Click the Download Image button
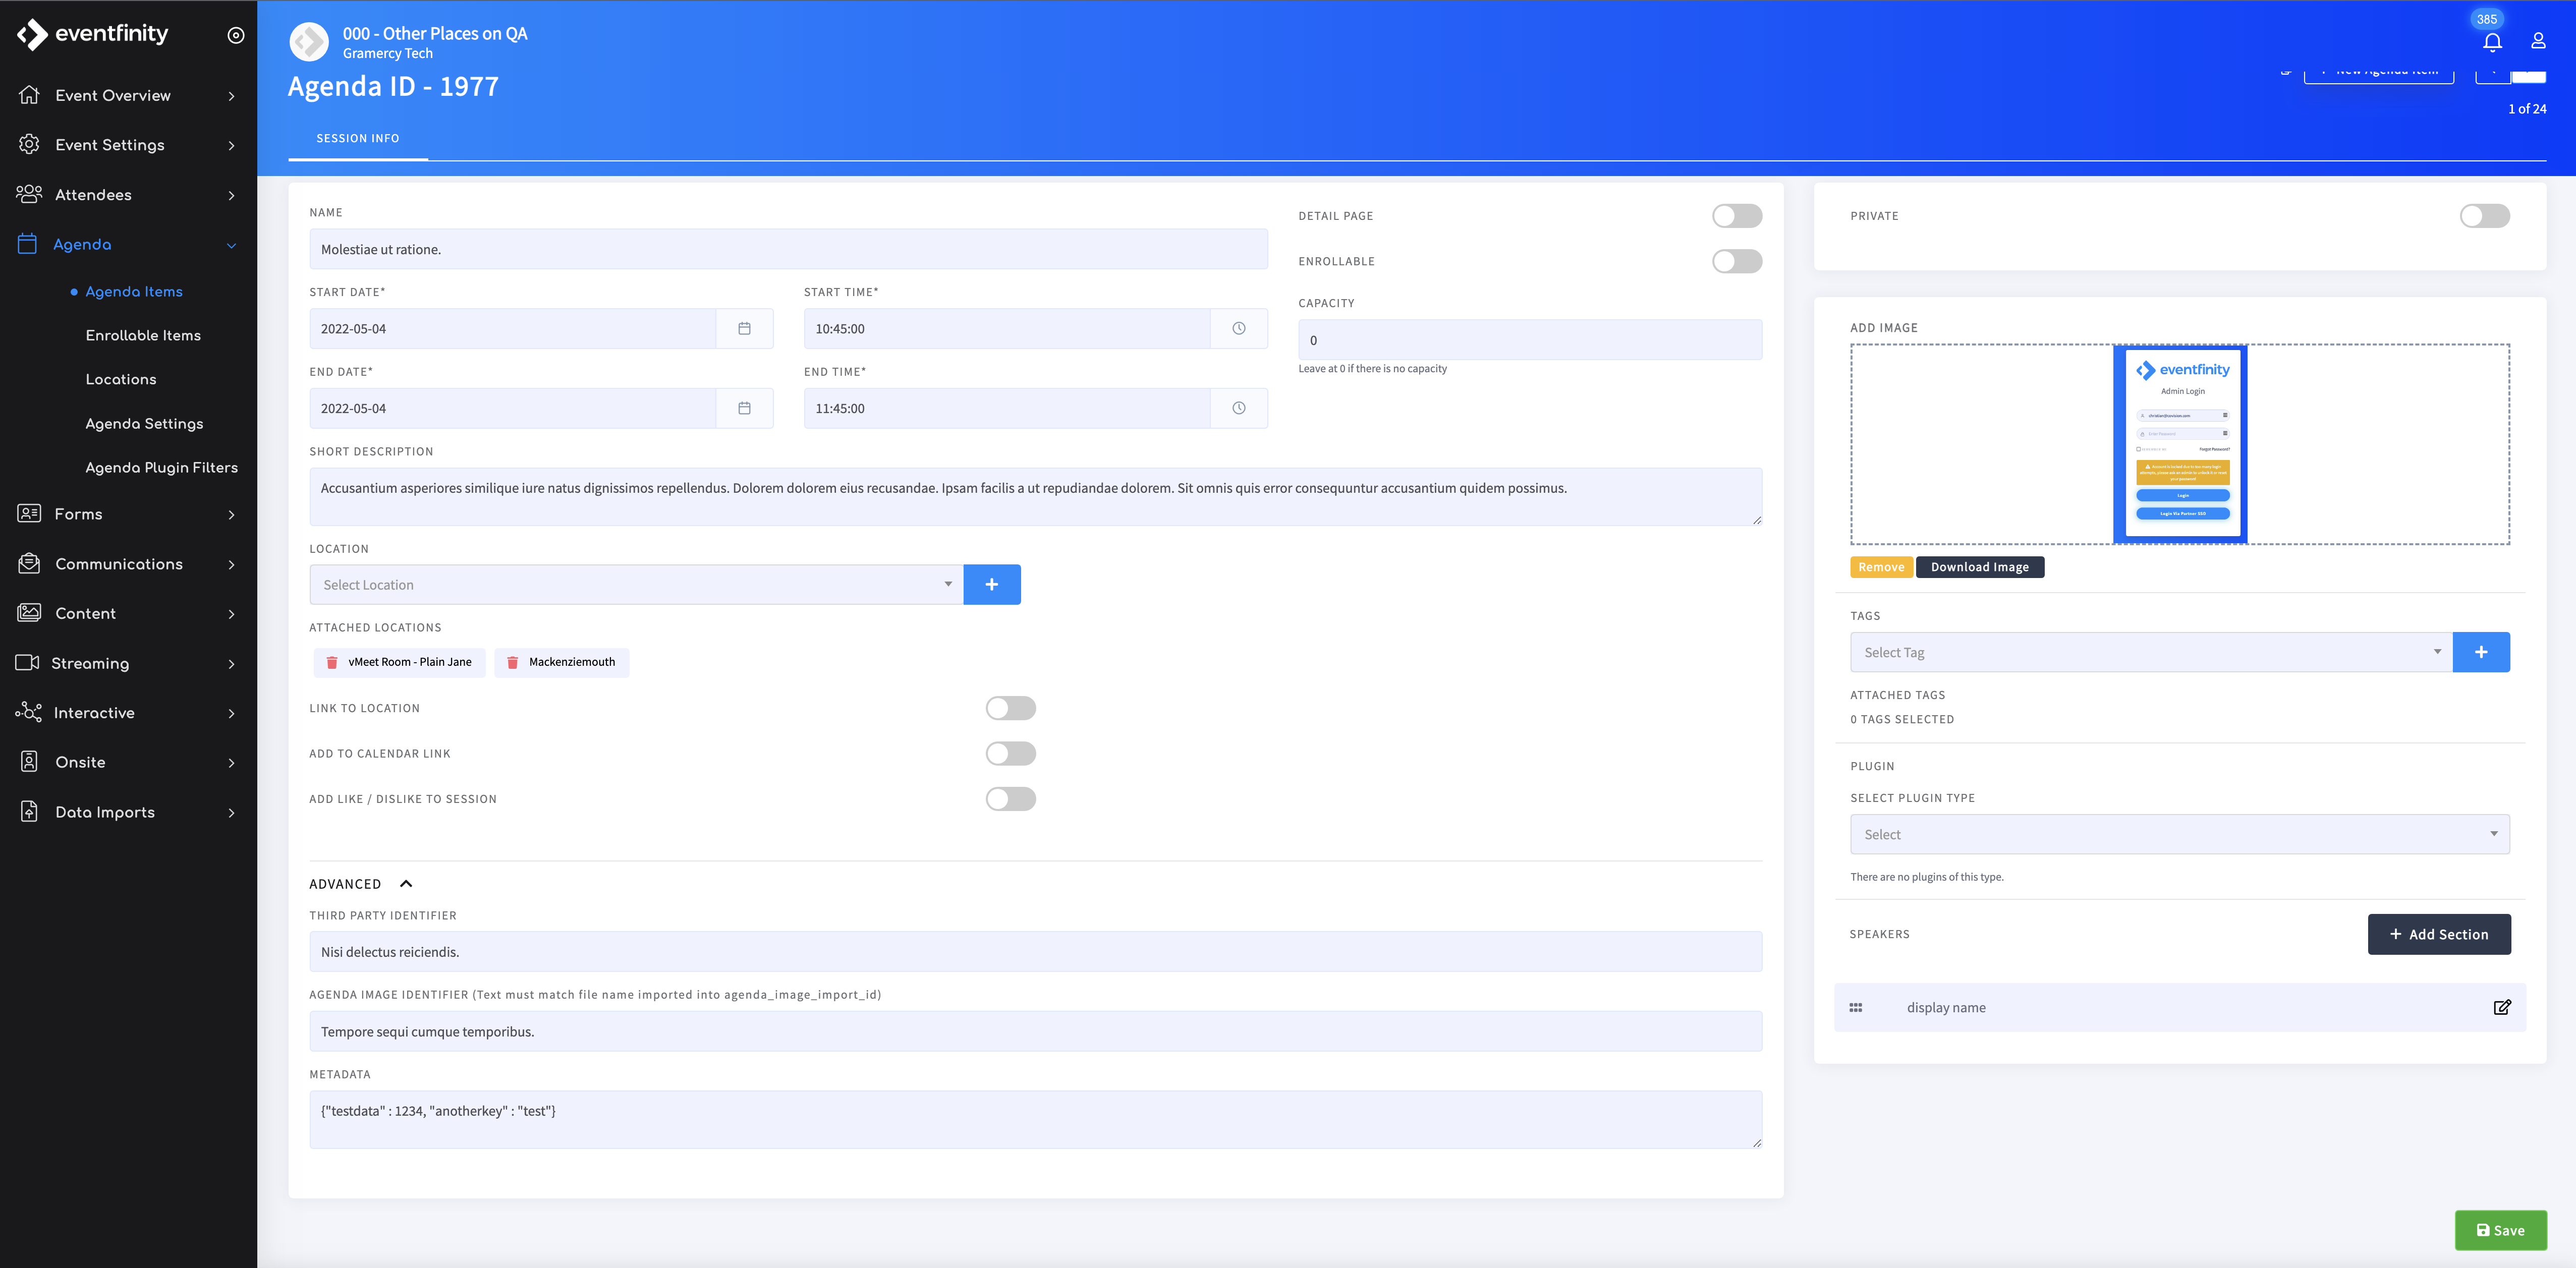The image size is (2576, 1268). tap(1979, 567)
